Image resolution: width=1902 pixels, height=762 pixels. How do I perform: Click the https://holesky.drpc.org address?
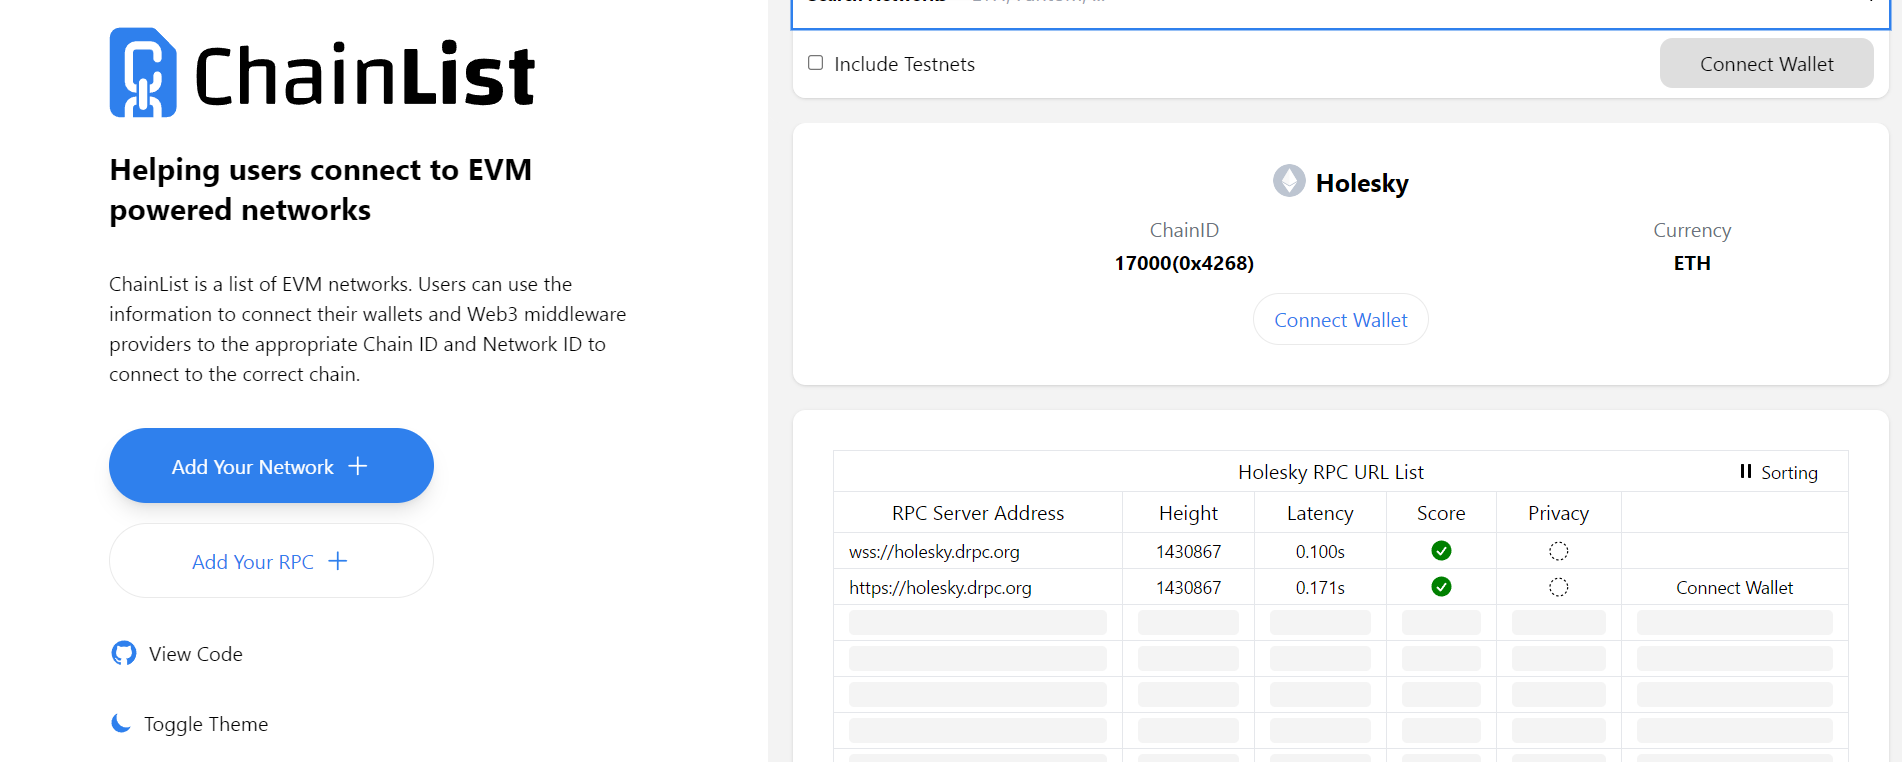tap(940, 587)
